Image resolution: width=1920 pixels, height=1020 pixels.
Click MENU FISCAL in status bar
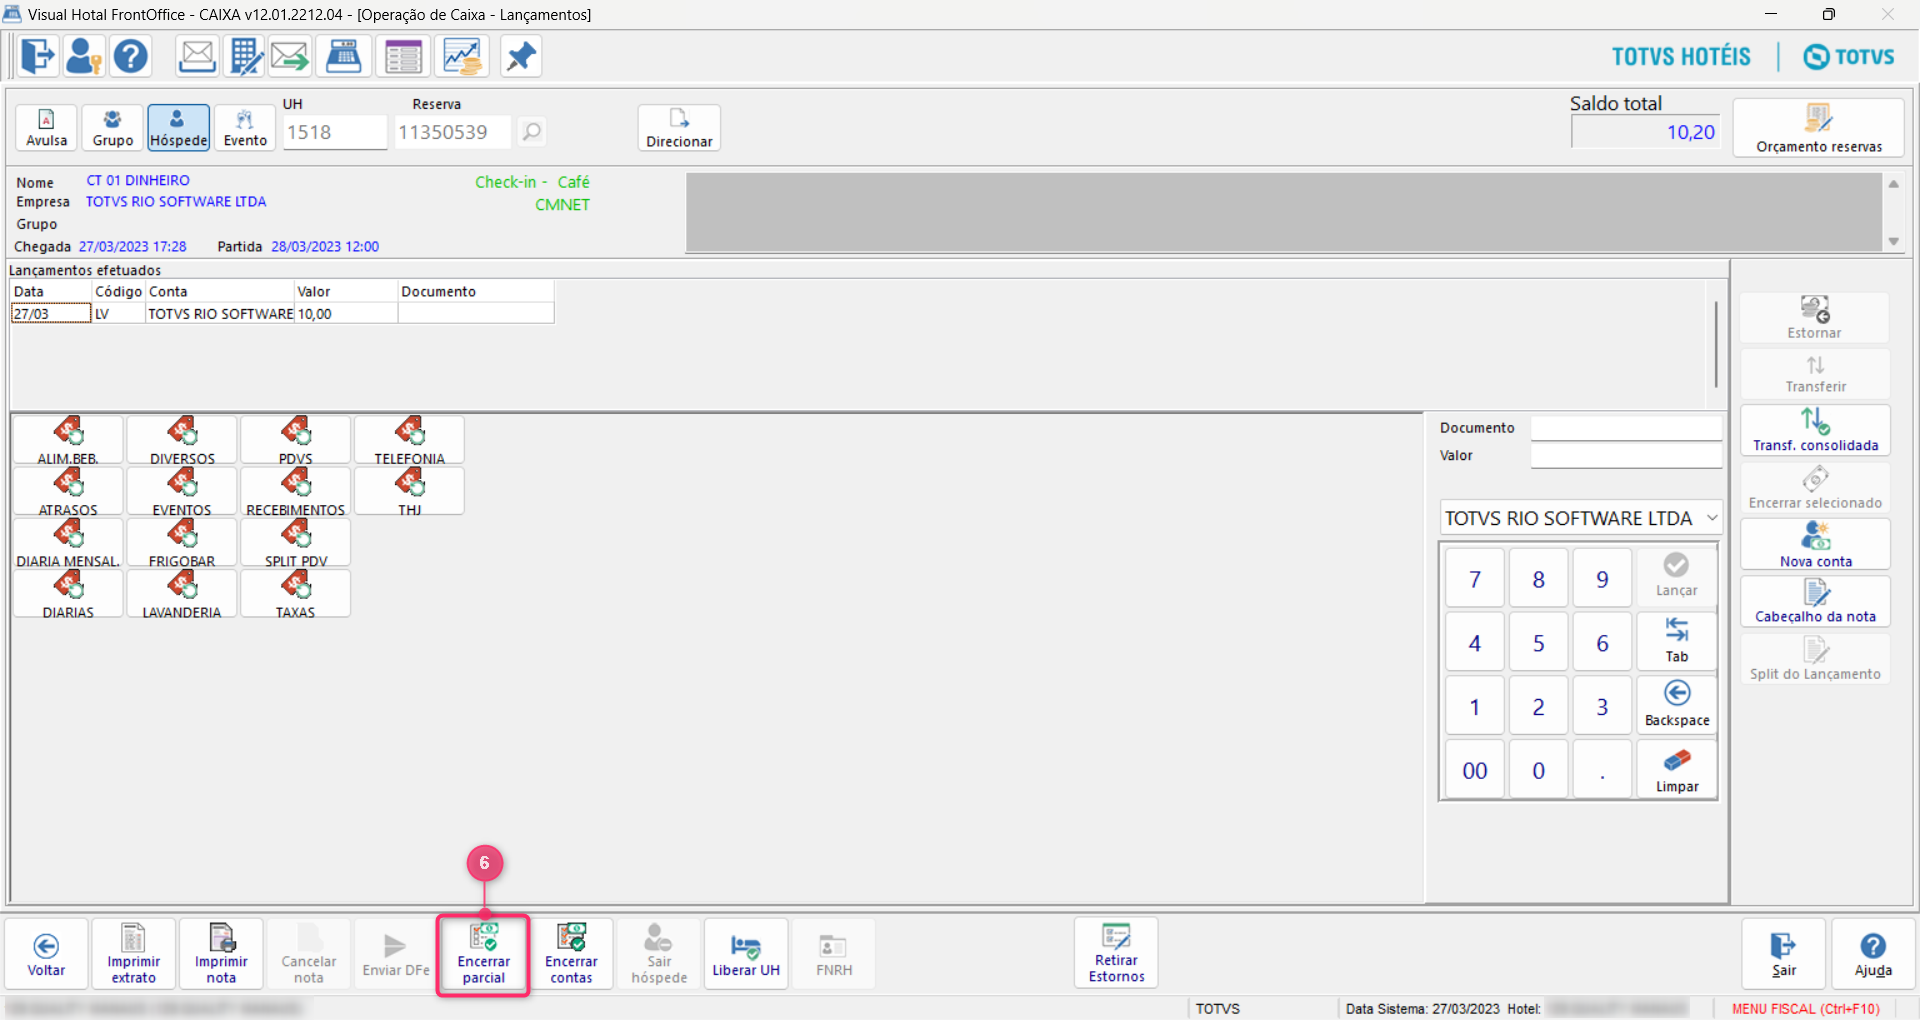1805,1009
